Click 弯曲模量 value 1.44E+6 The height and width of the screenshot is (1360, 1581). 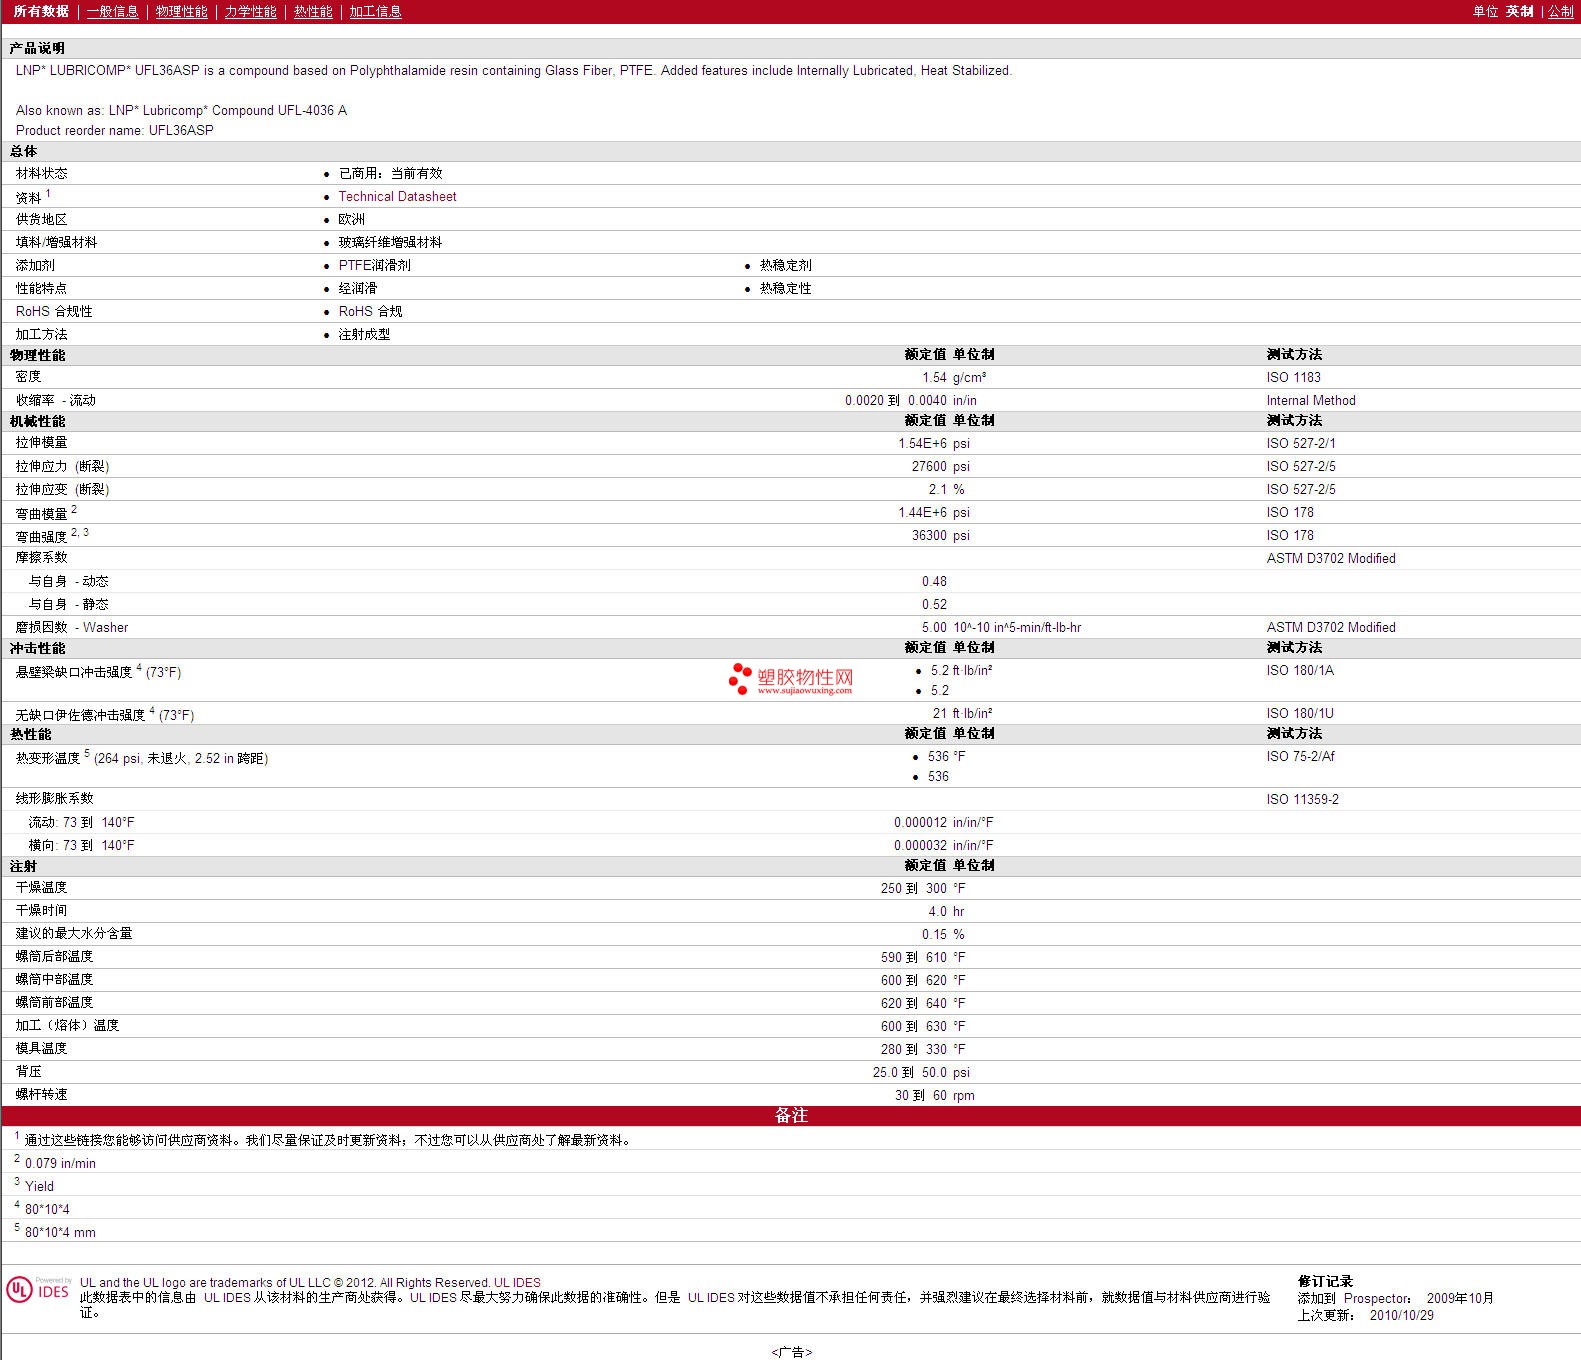point(922,512)
